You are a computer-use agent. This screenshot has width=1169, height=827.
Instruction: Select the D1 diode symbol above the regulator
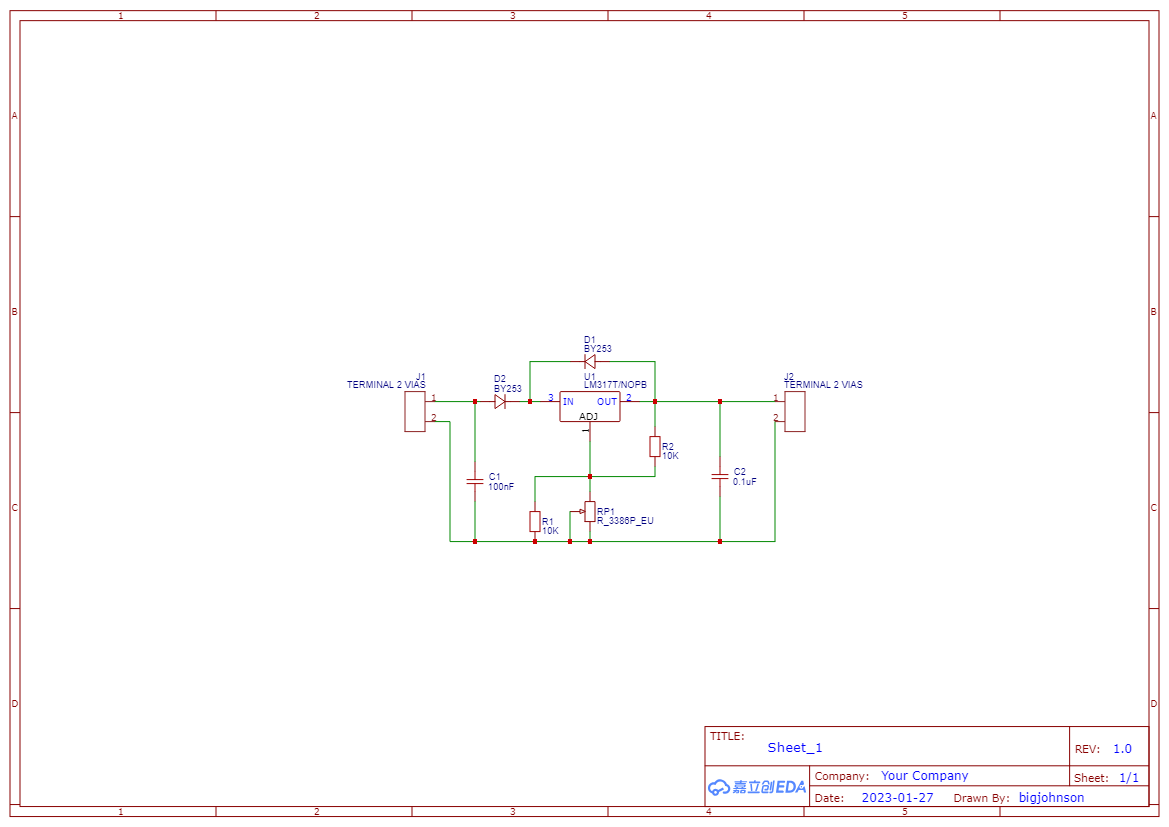point(590,362)
